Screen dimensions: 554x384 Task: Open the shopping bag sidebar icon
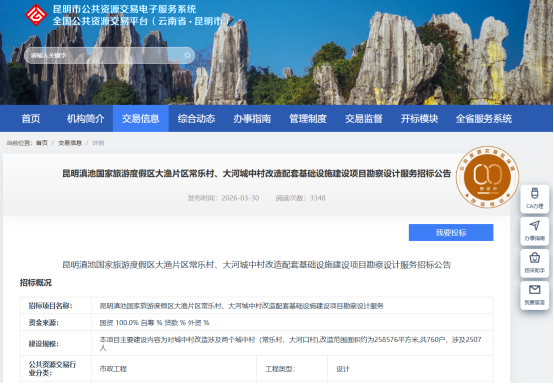[535, 263]
